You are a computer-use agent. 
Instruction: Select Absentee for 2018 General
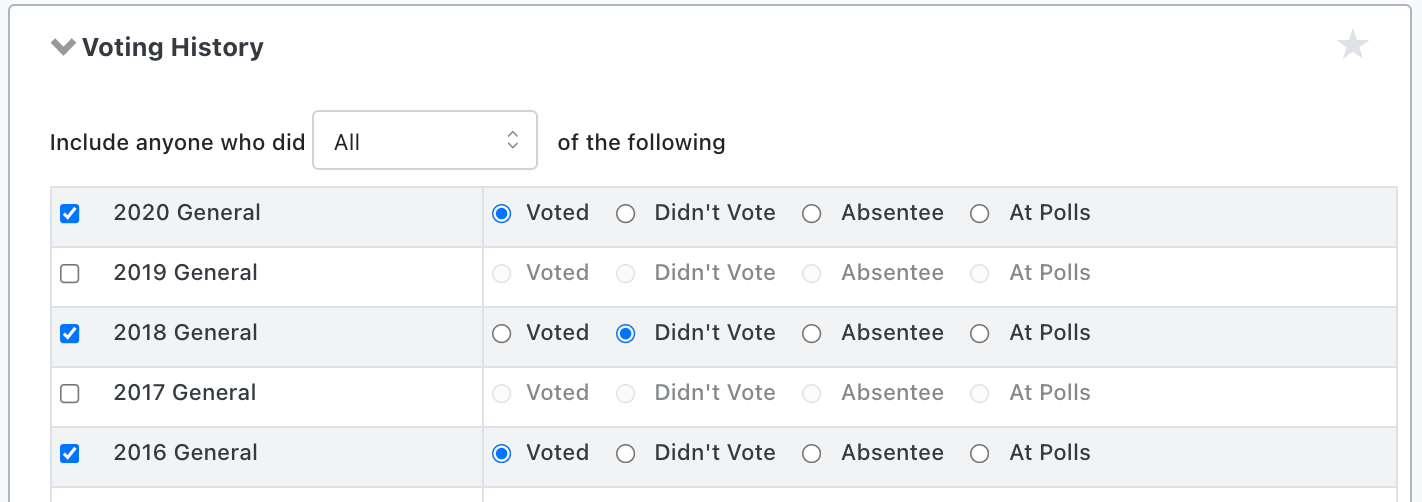(812, 333)
